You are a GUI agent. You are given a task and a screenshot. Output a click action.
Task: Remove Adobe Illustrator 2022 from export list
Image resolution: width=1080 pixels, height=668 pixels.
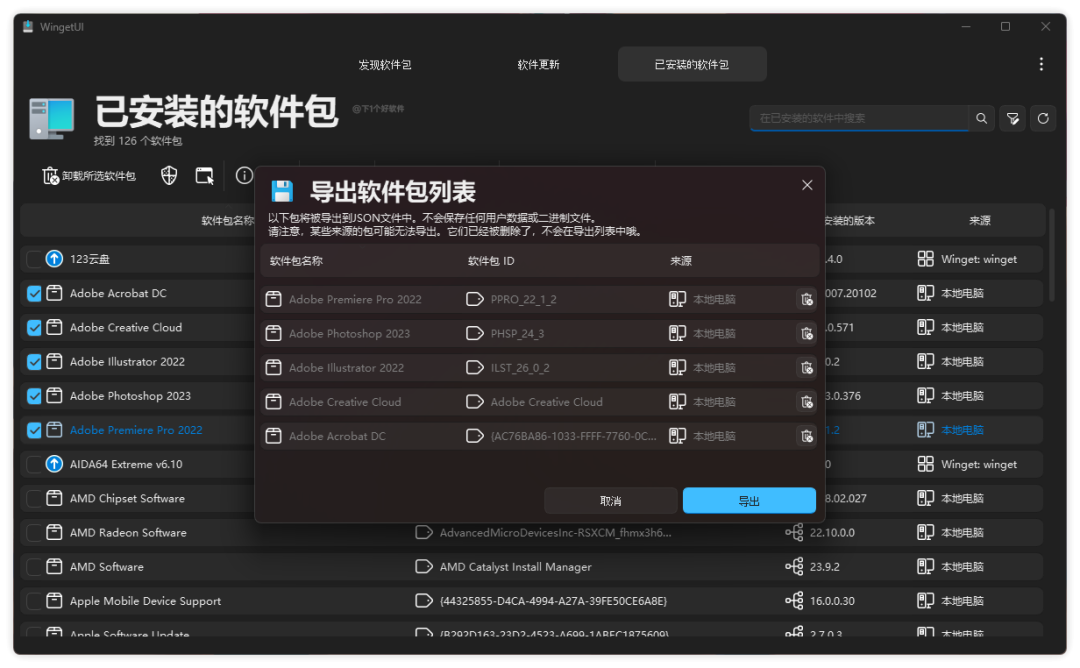click(x=806, y=368)
